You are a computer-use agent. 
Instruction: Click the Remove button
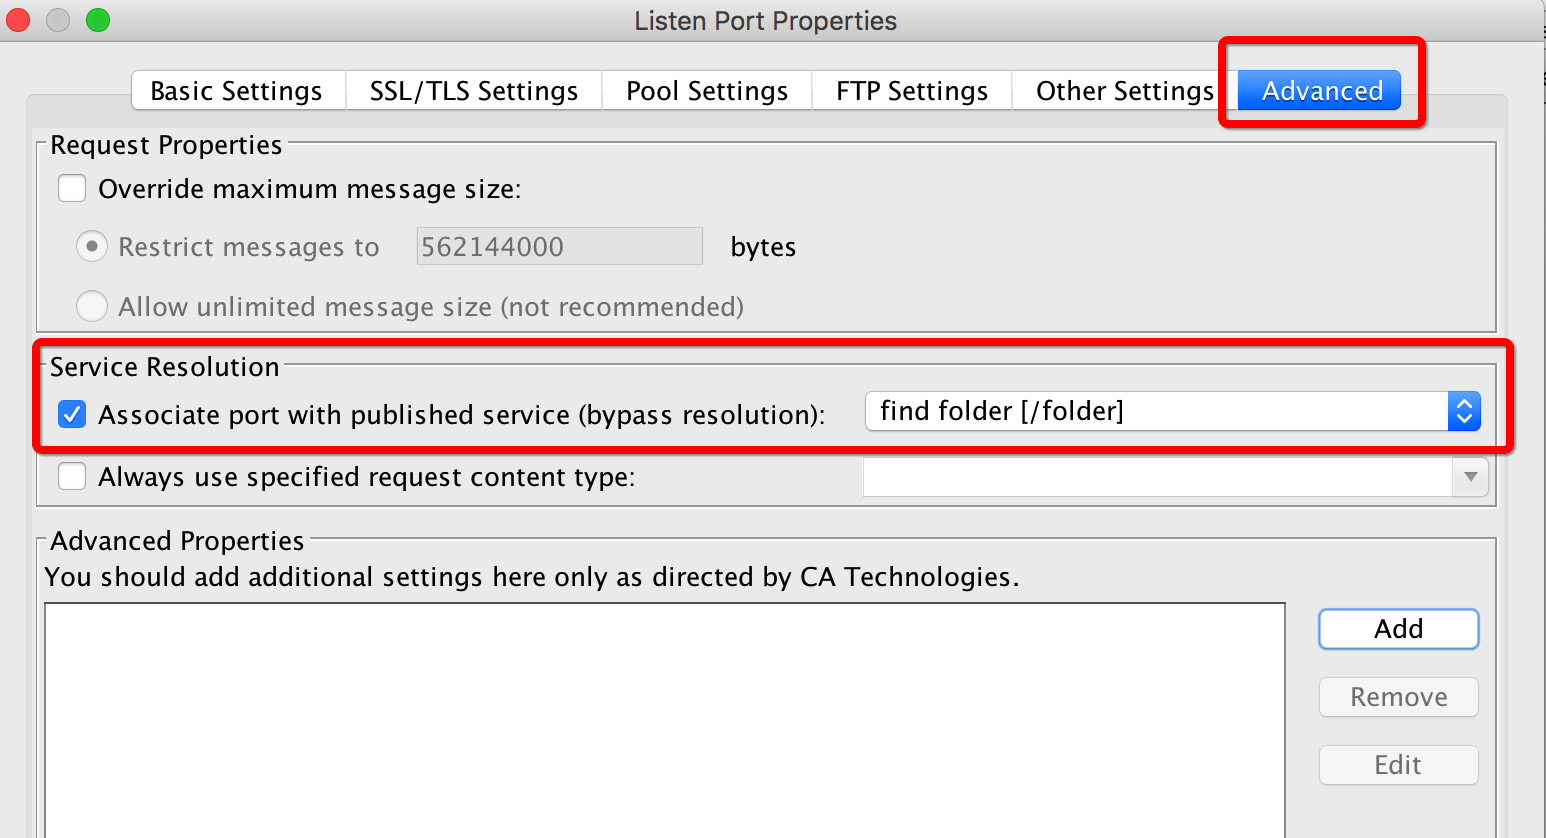coord(1397,696)
